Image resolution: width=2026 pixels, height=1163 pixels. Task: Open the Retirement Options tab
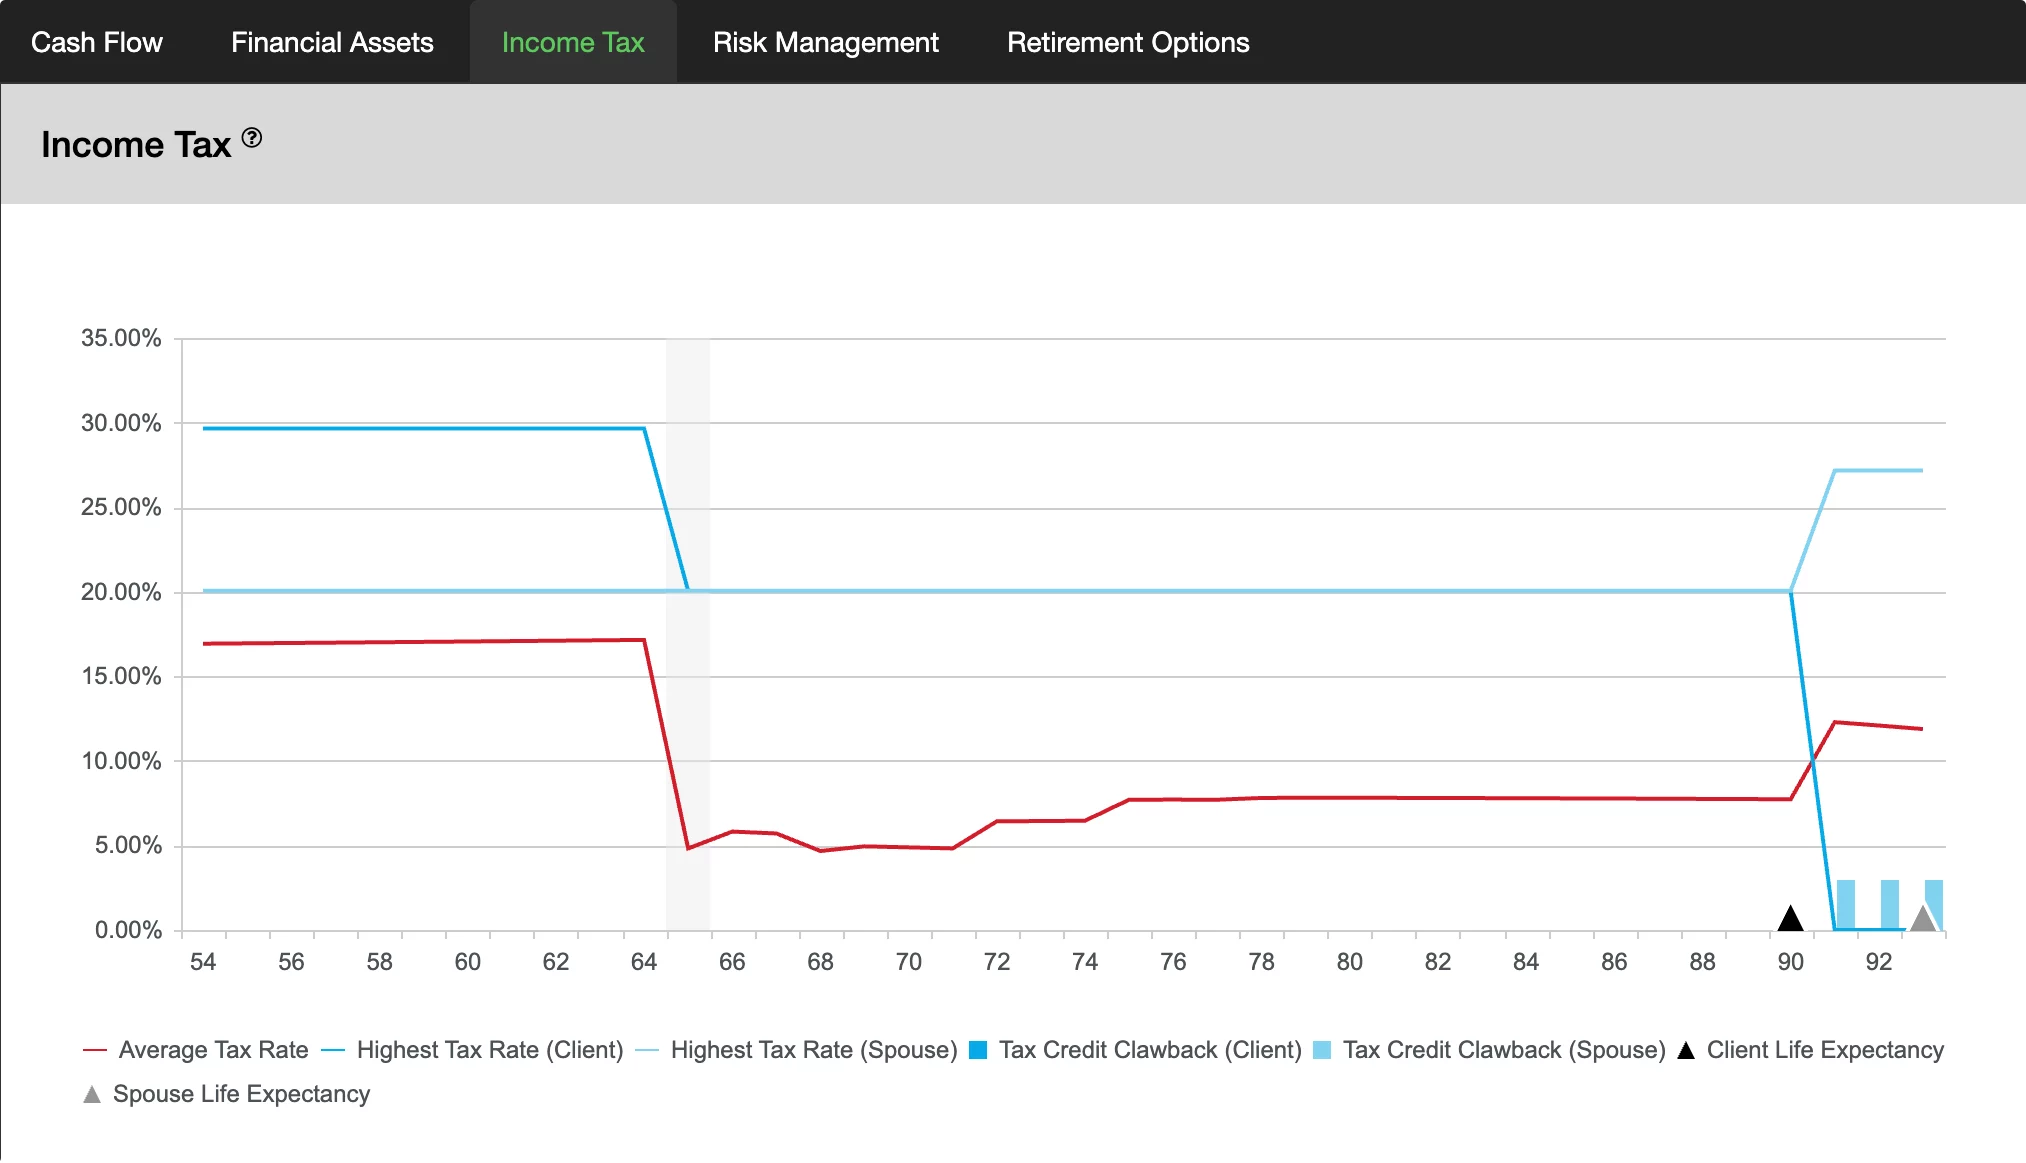pyautogui.click(x=1128, y=42)
